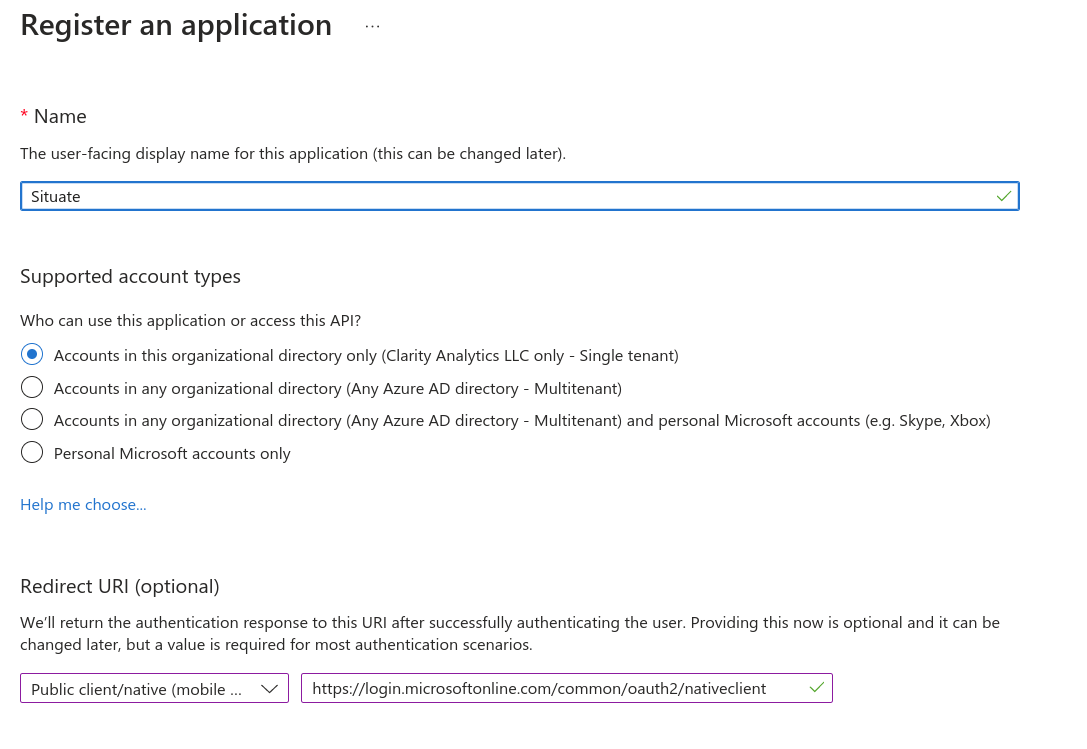This screenshot has width=1087, height=749.
Task: Click the chevron arrow on the platform dropdown
Action: 269,689
